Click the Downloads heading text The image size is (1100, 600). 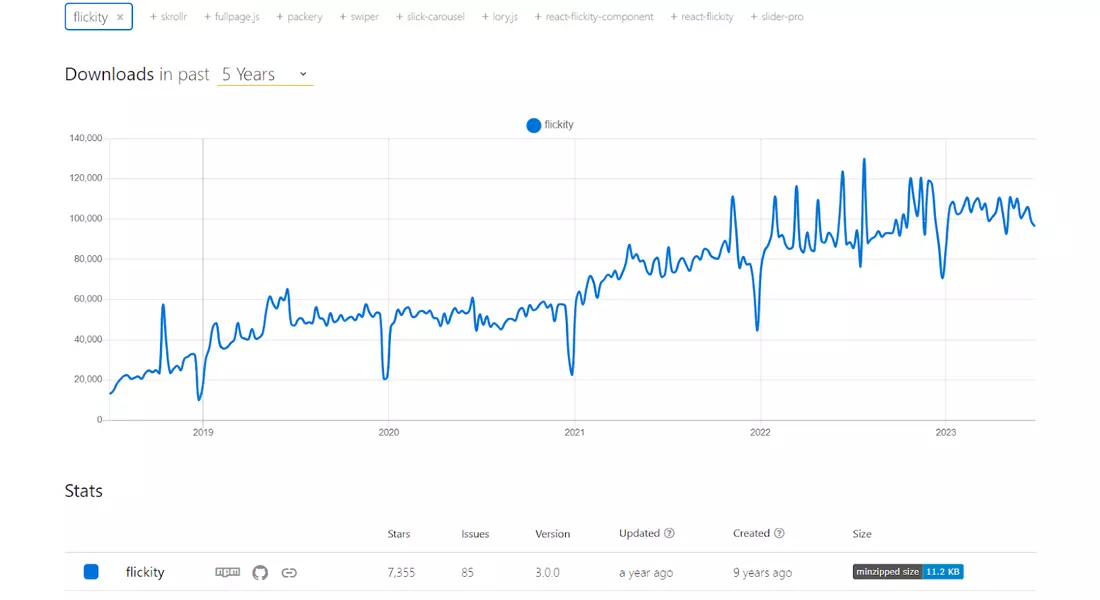pos(109,74)
